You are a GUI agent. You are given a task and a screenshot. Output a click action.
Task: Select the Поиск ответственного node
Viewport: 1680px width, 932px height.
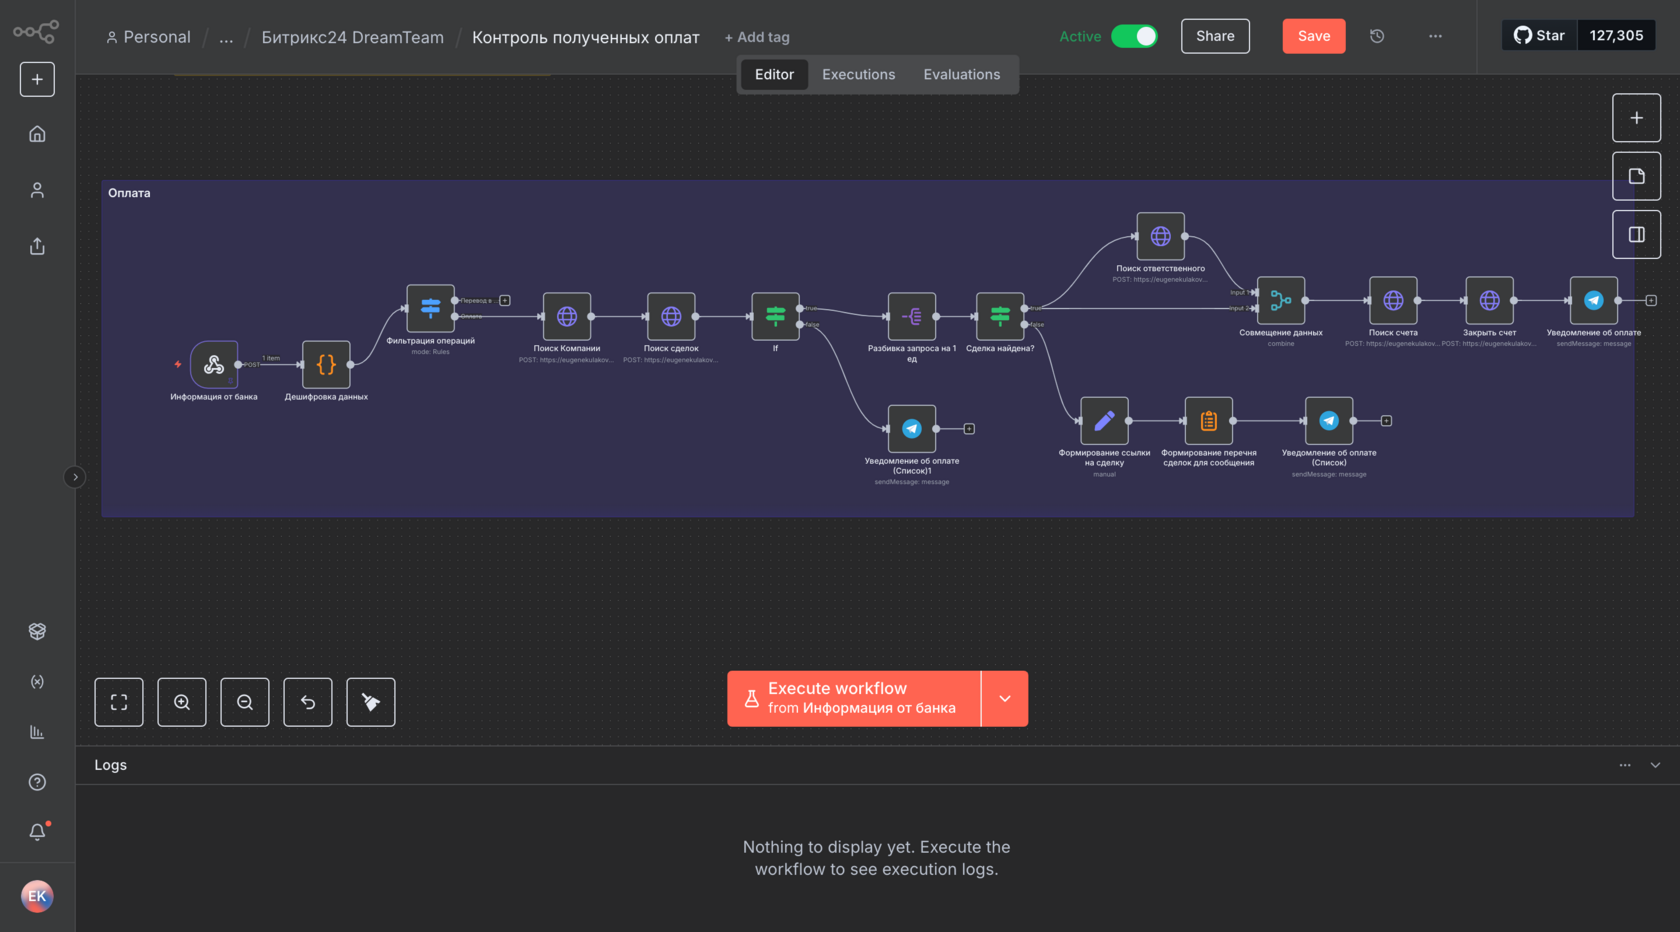coord(1160,236)
